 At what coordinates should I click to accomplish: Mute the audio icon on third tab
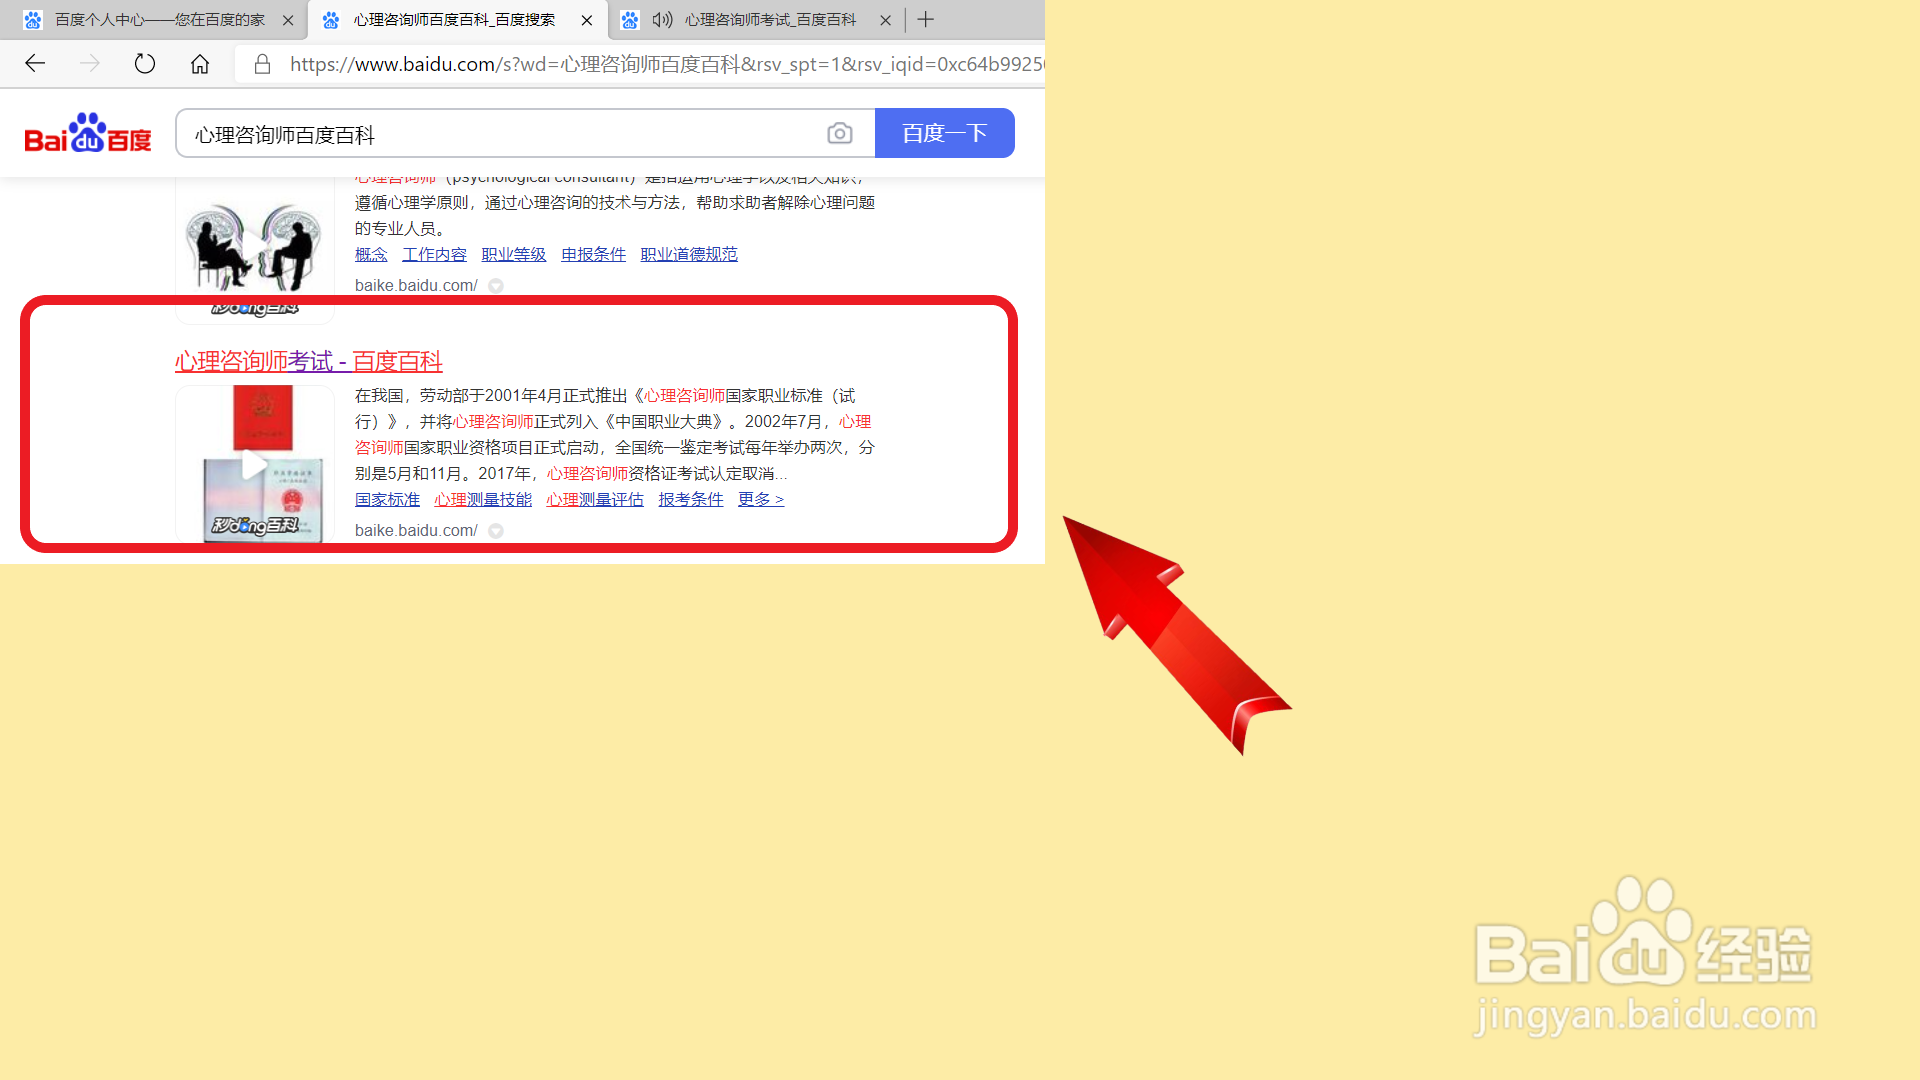click(662, 19)
